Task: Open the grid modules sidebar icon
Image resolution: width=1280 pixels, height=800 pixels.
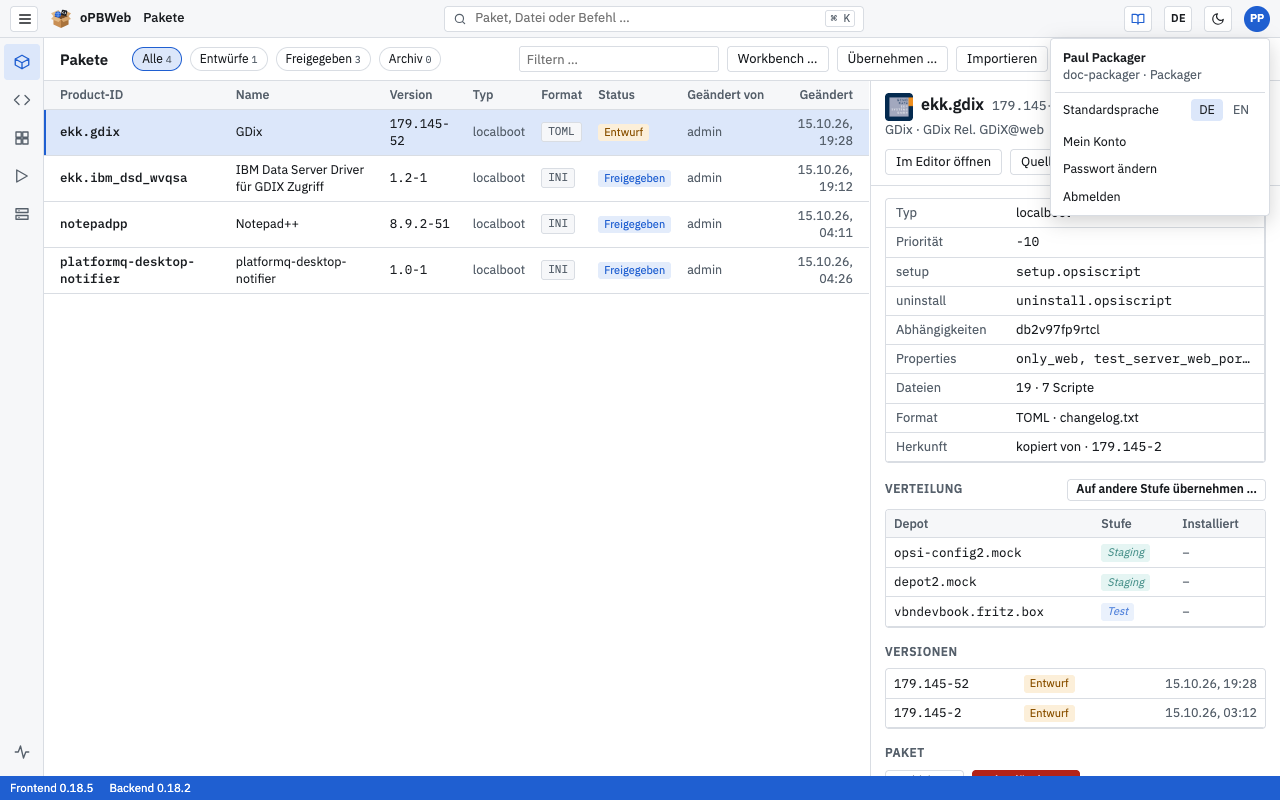Action: tap(22, 138)
